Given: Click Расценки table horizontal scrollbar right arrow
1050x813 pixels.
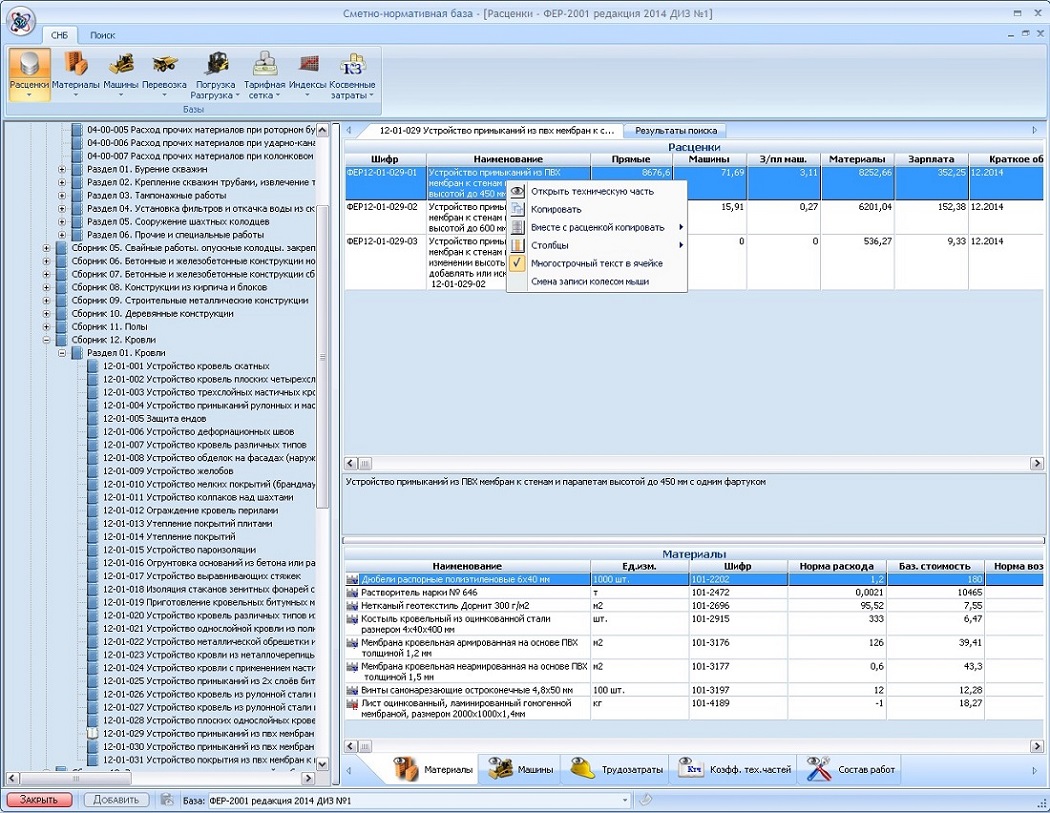Looking at the screenshot, I should (x=1037, y=463).
